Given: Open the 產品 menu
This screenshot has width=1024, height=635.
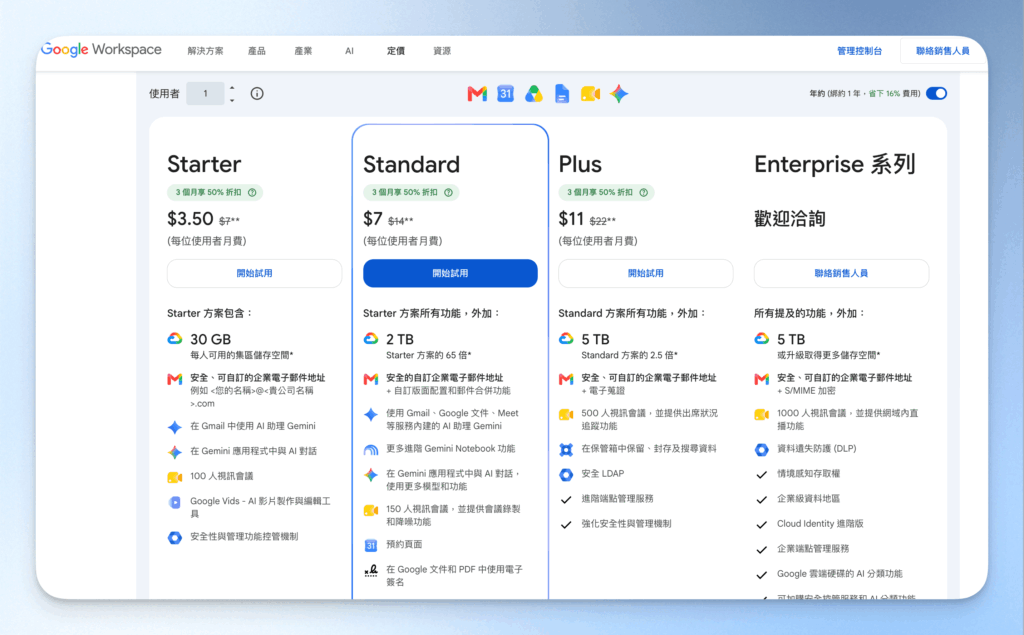Looking at the screenshot, I should 257,51.
